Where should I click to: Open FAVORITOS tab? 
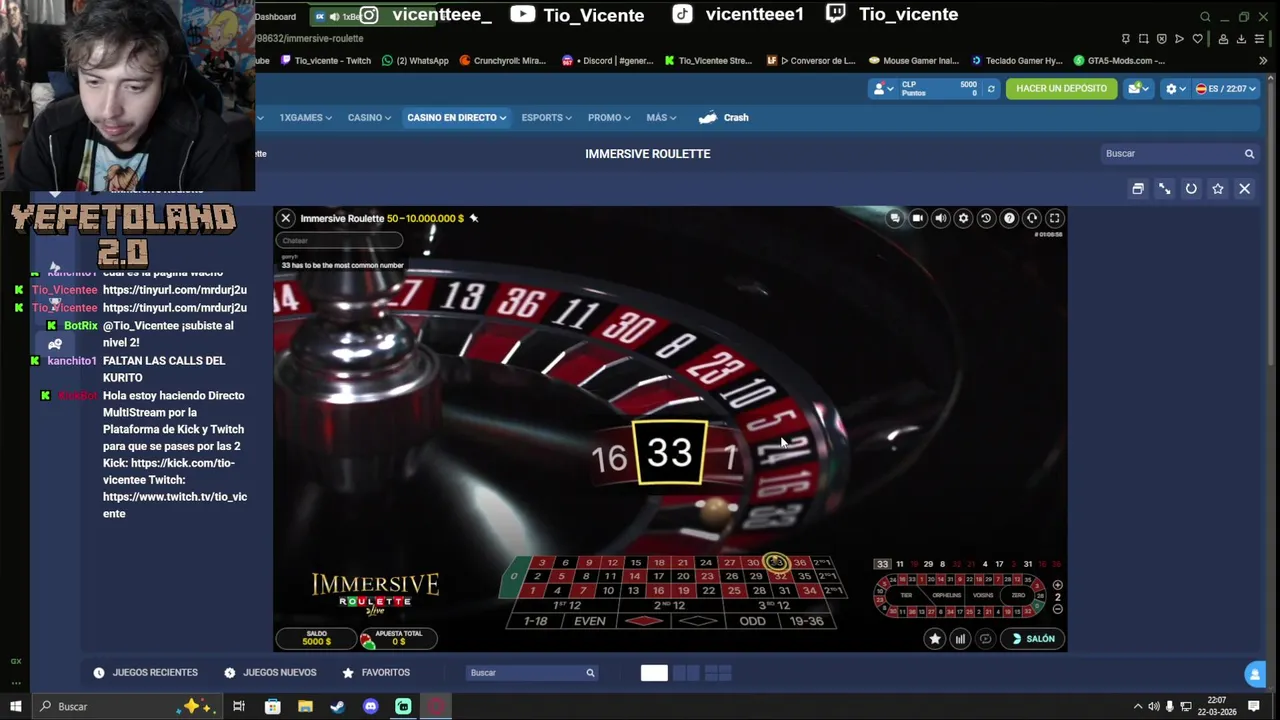coord(376,673)
